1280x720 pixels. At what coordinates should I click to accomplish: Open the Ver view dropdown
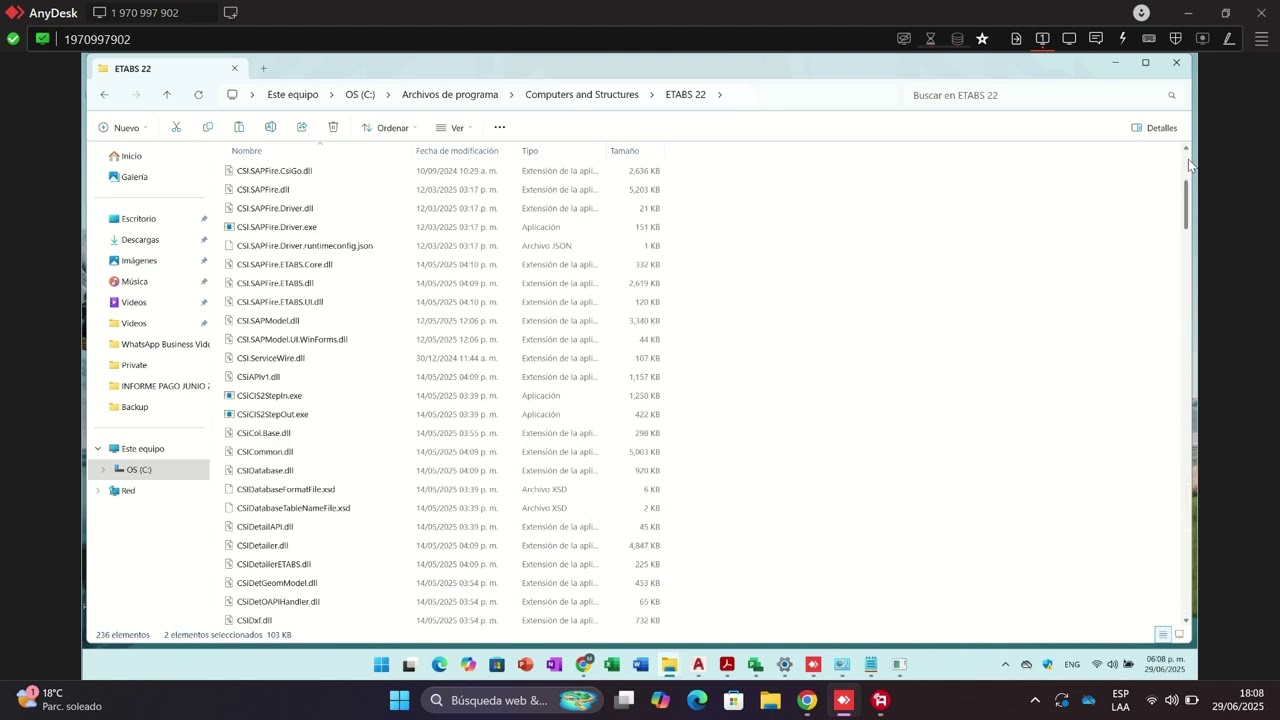click(x=454, y=128)
